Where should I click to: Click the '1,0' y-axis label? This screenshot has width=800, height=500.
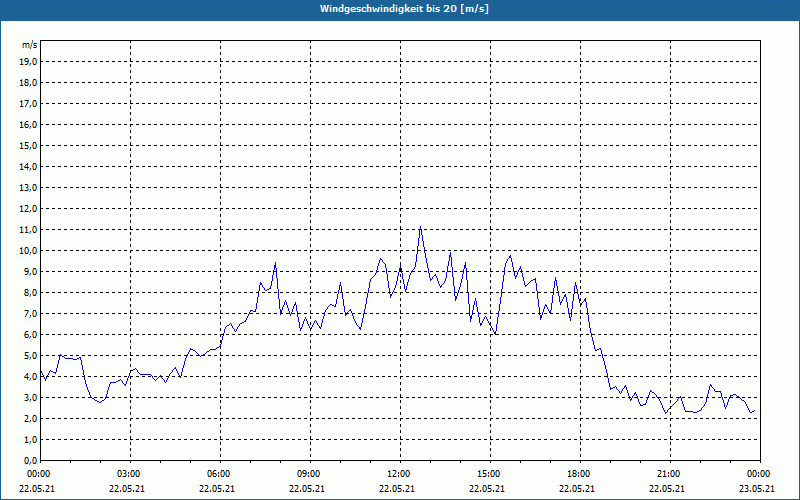point(31,439)
